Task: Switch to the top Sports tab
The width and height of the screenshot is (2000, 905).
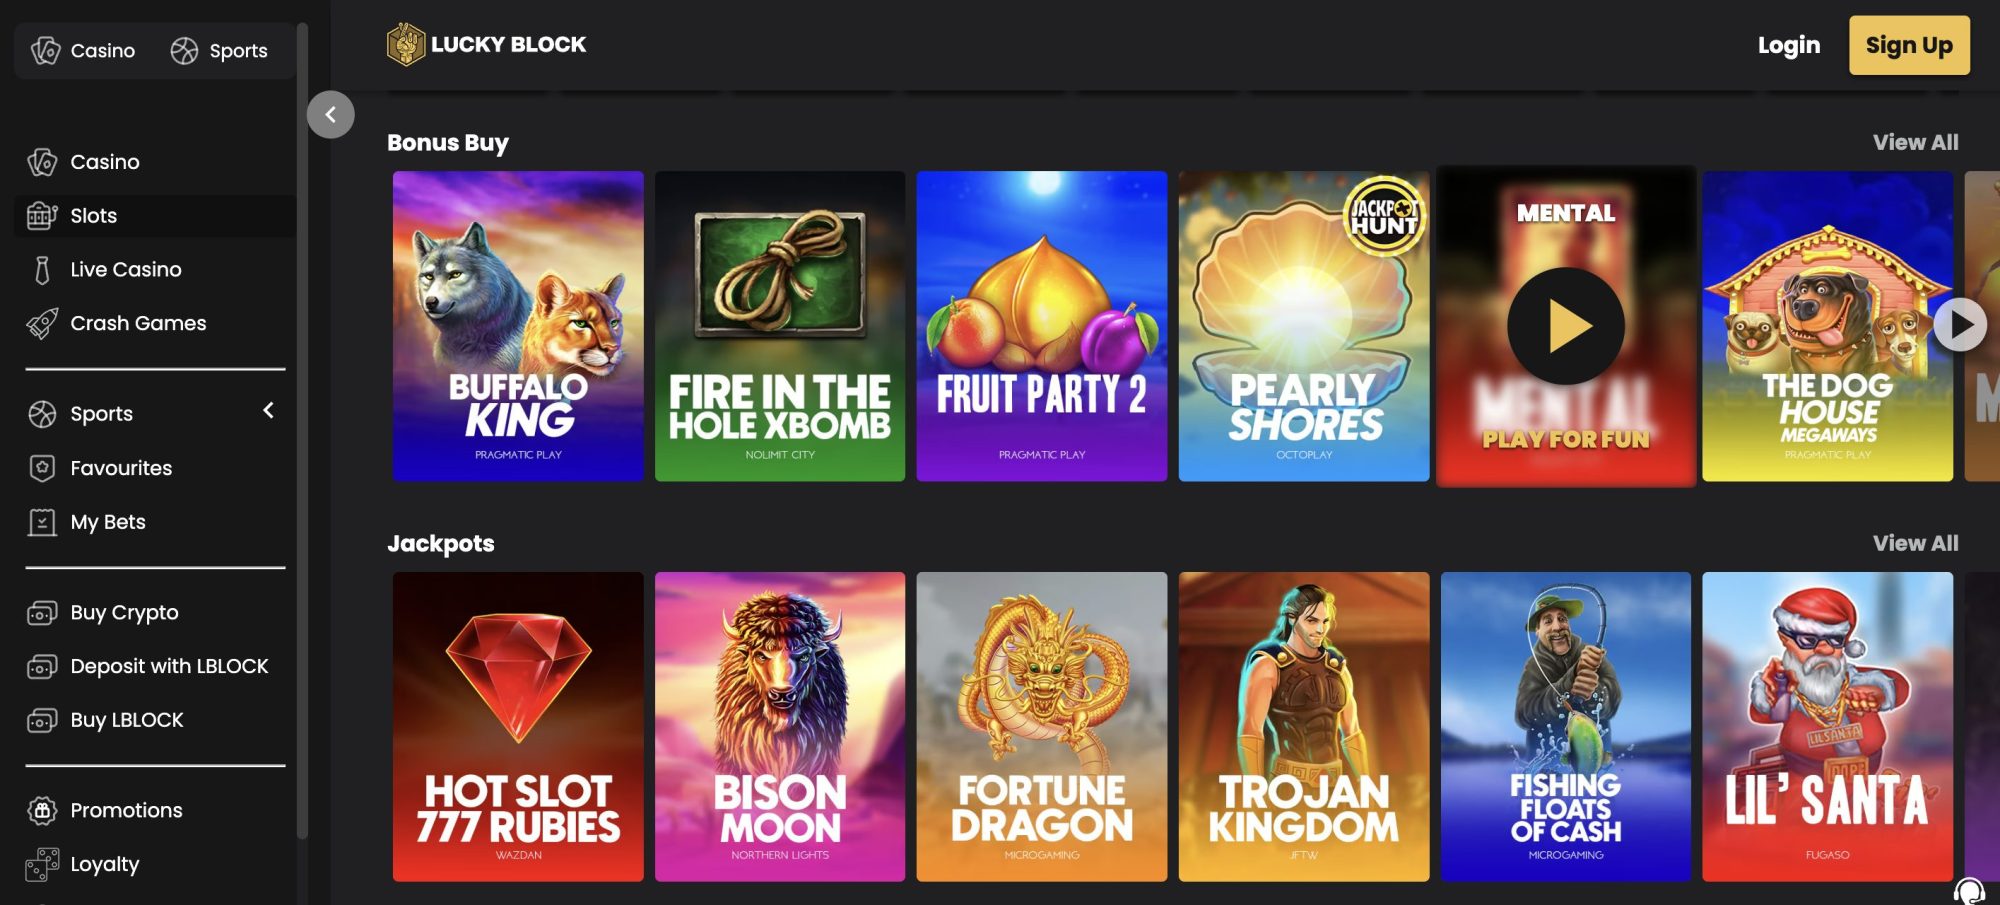Action: click(219, 50)
